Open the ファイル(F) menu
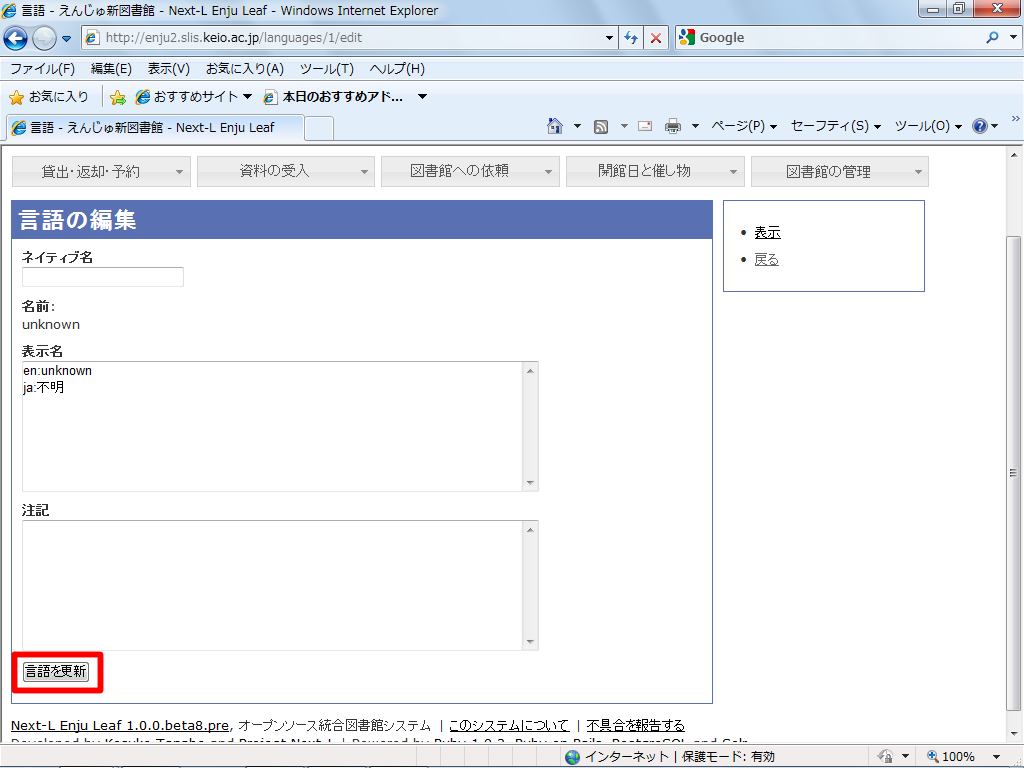The height and width of the screenshot is (768, 1024). point(42,69)
